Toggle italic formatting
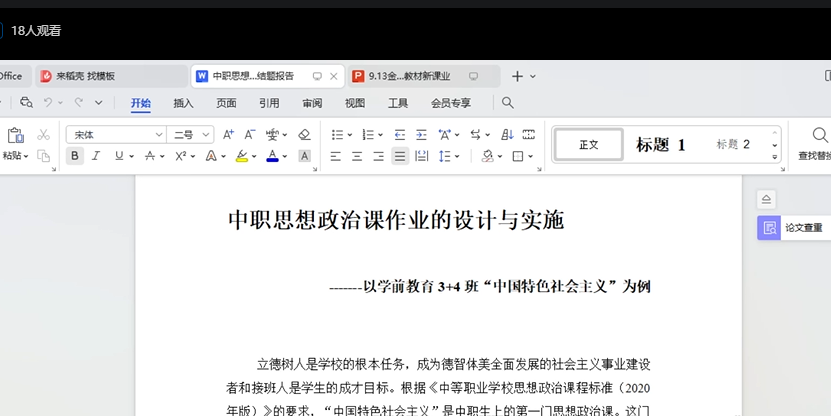The image size is (831, 416). (x=96, y=156)
